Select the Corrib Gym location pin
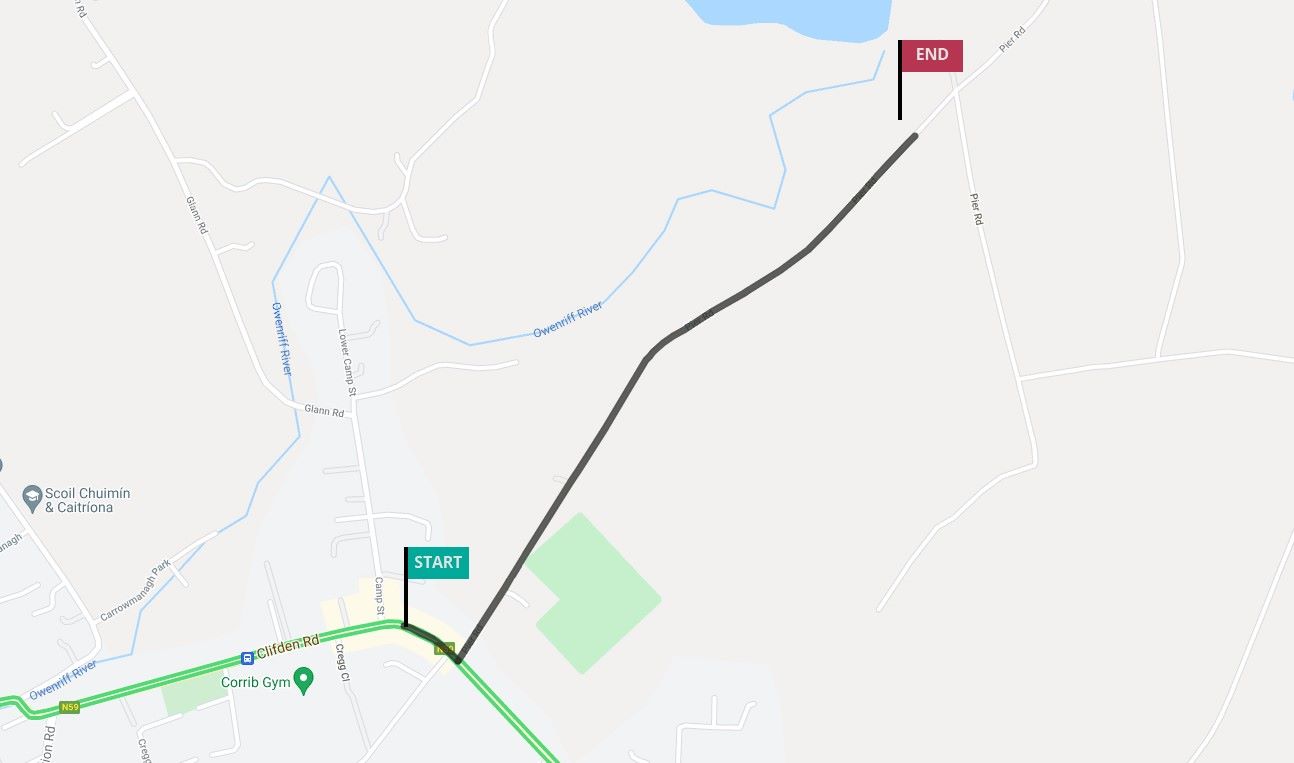Screen dimensions: 1294x763 pos(306,682)
